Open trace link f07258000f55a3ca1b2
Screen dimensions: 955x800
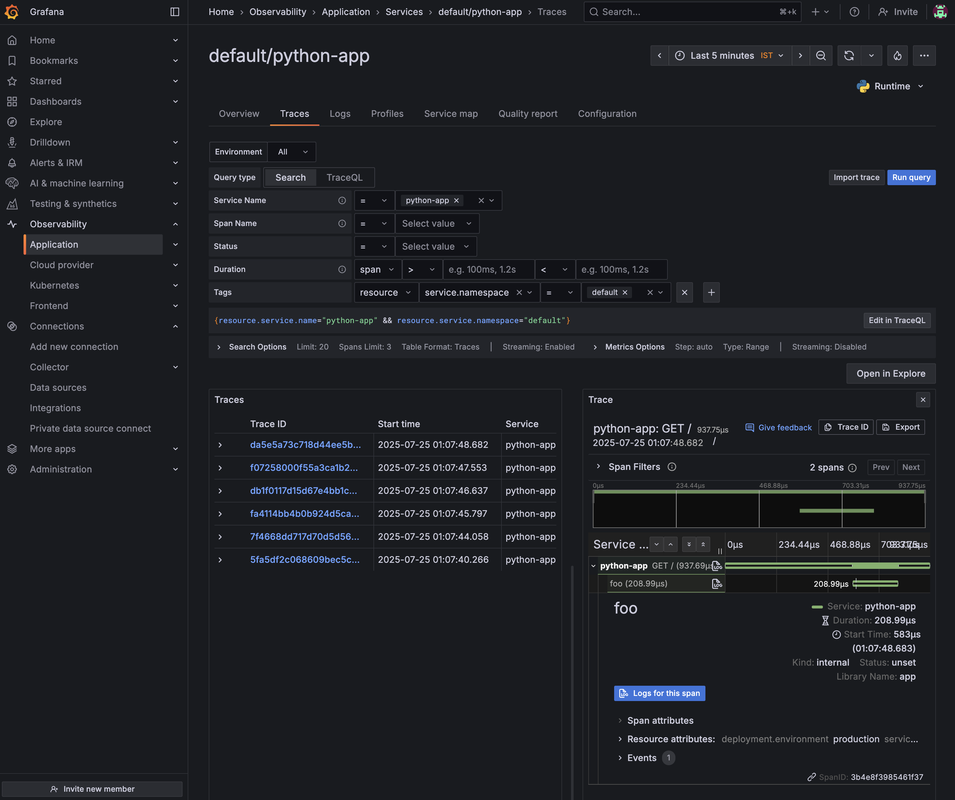[304, 468]
